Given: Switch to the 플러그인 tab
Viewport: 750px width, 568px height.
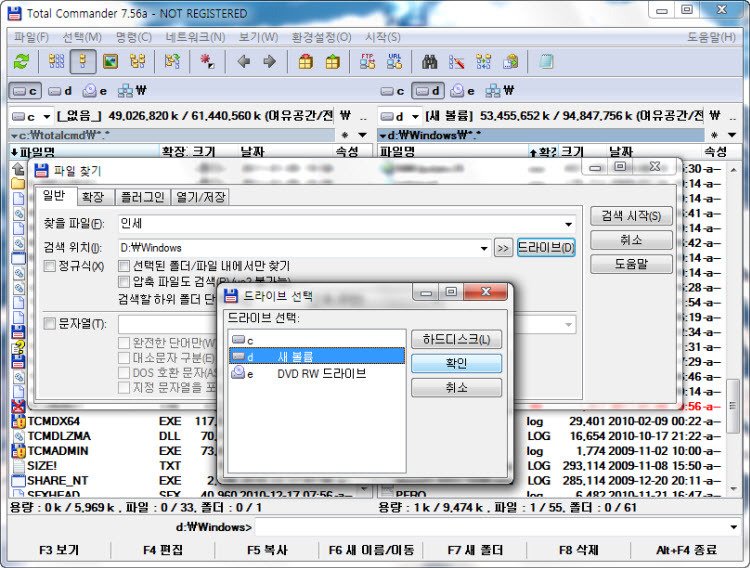Looking at the screenshot, I should 140,197.
